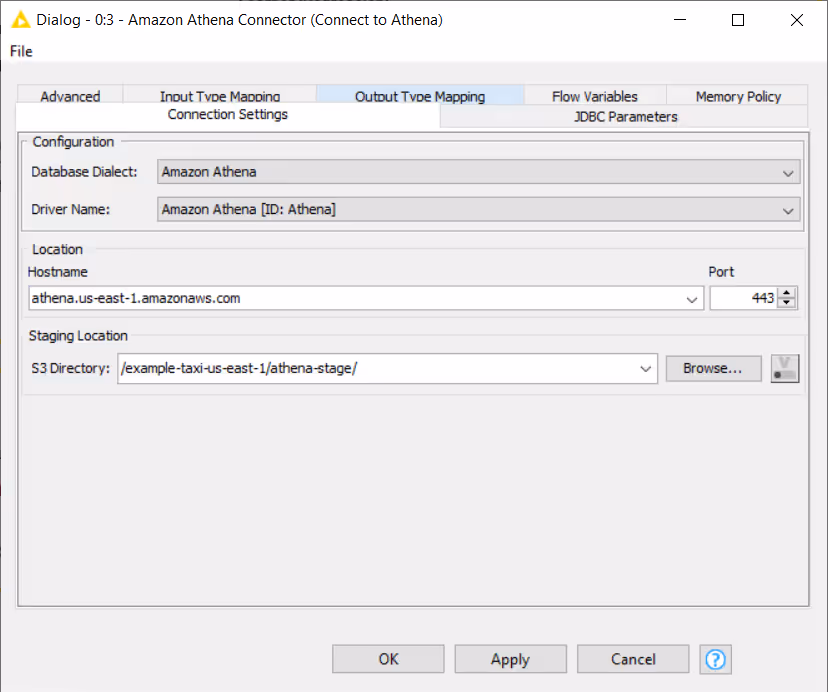Click the flow variable icon beside Browse
The height and width of the screenshot is (692, 828).
(x=784, y=368)
